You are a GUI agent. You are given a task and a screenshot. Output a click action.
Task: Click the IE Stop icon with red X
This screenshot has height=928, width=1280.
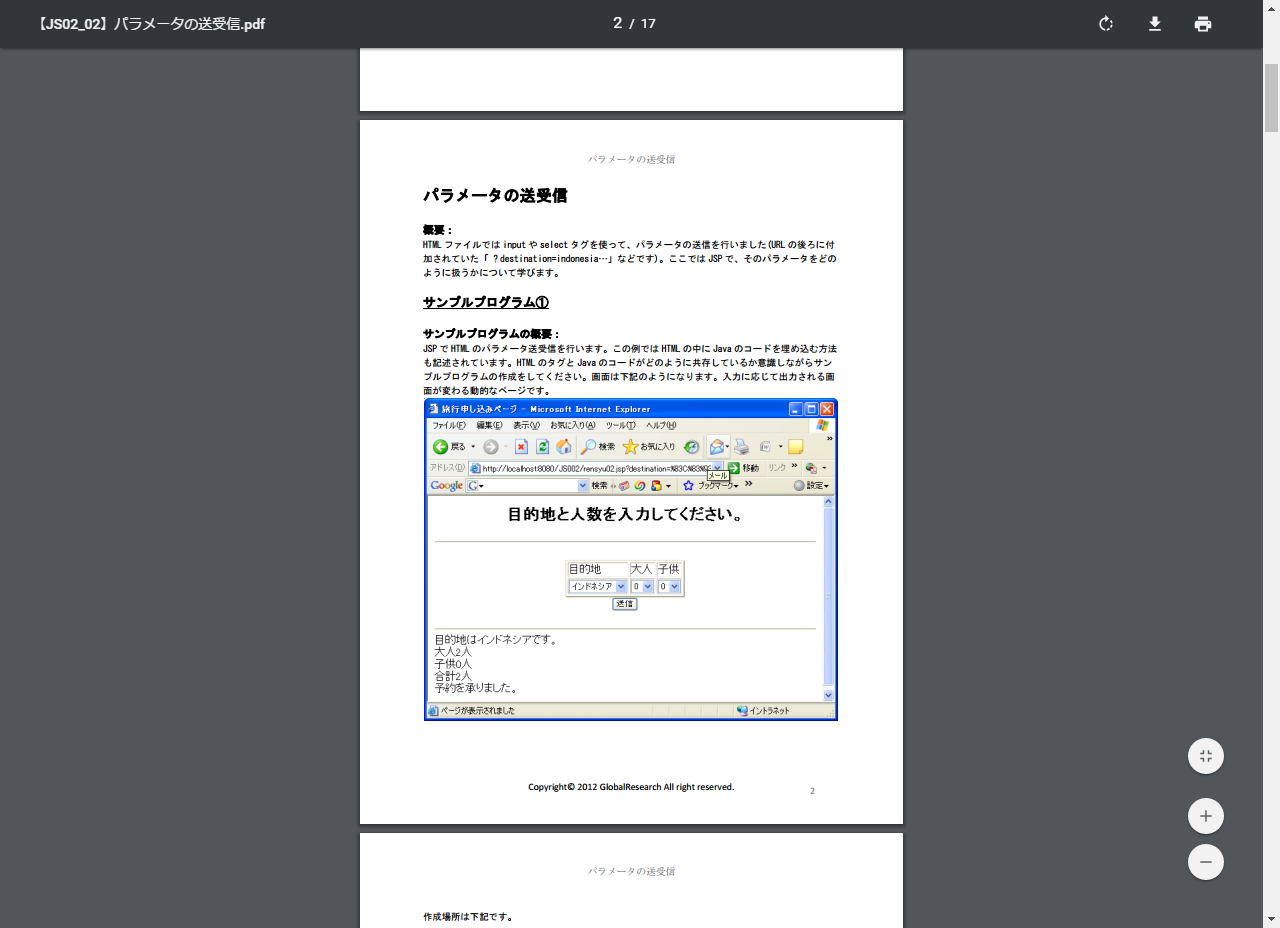point(521,447)
